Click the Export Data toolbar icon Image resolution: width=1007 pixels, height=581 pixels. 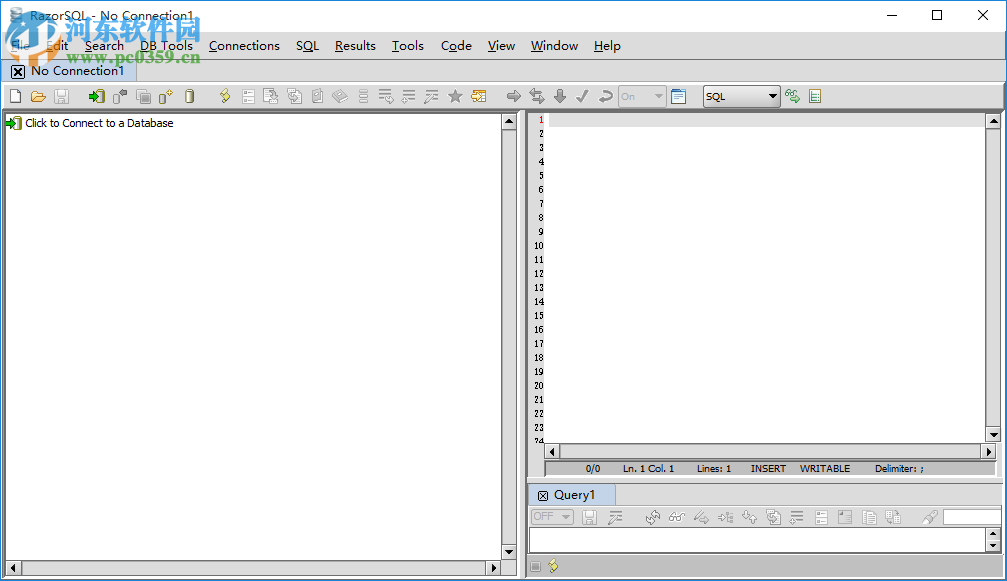click(271, 96)
